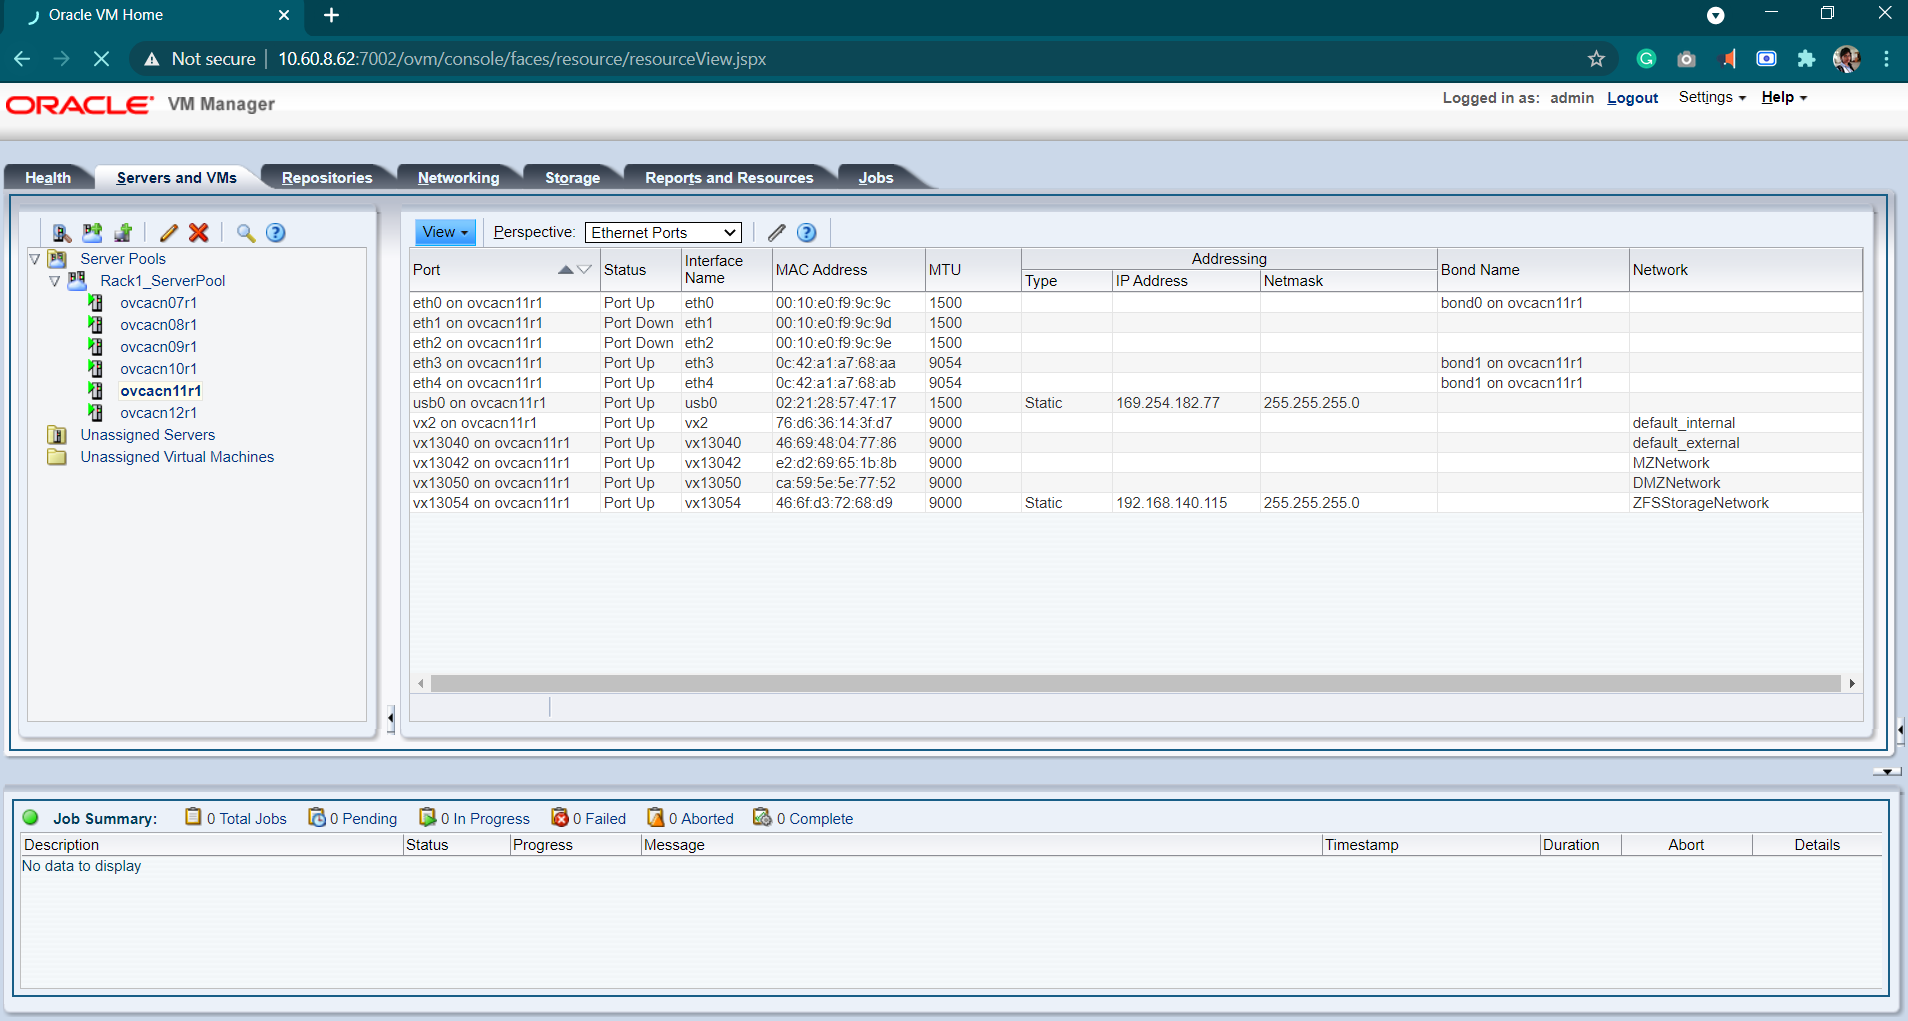Select the Unassigned Servers folder label

point(148,435)
